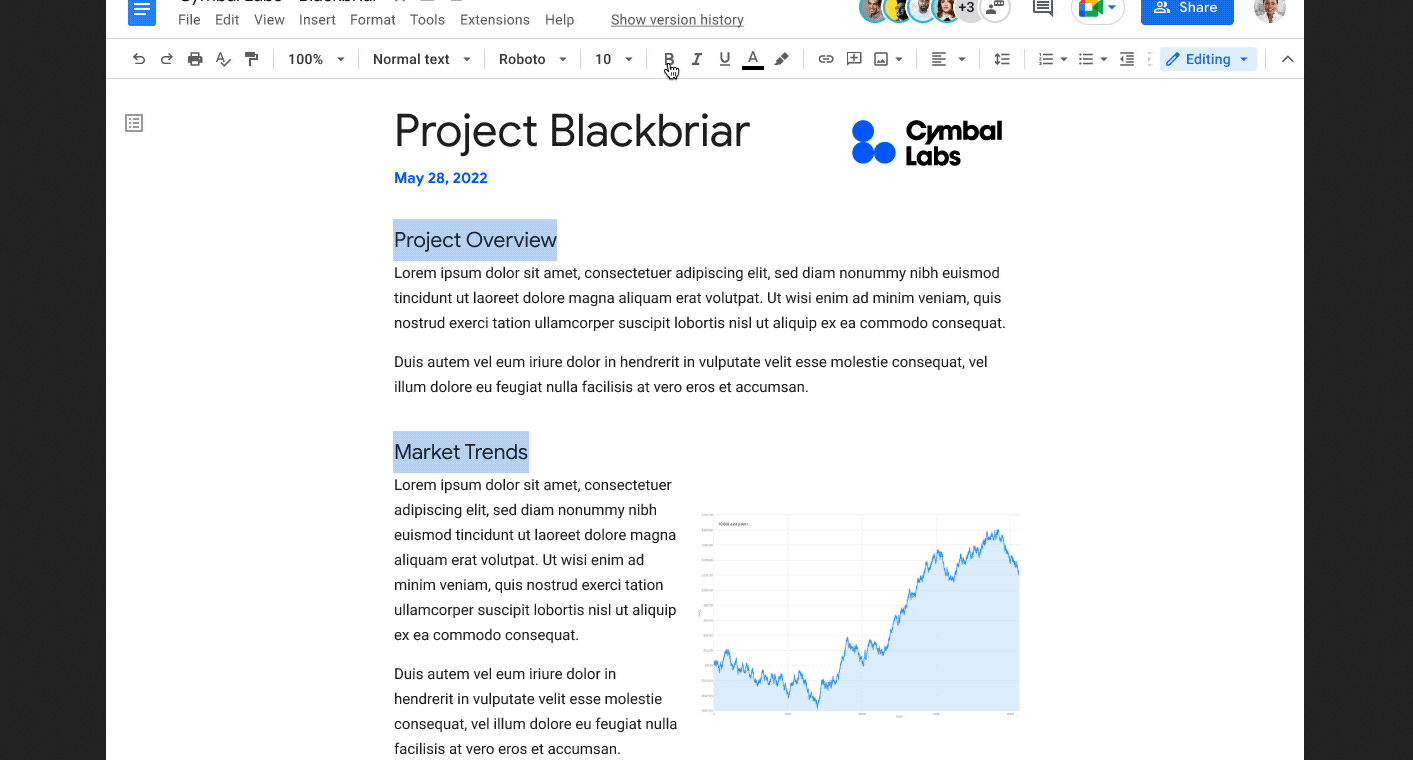Start a Google Meet call
Screen dimensions: 1413x760
(x=1098, y=9)
